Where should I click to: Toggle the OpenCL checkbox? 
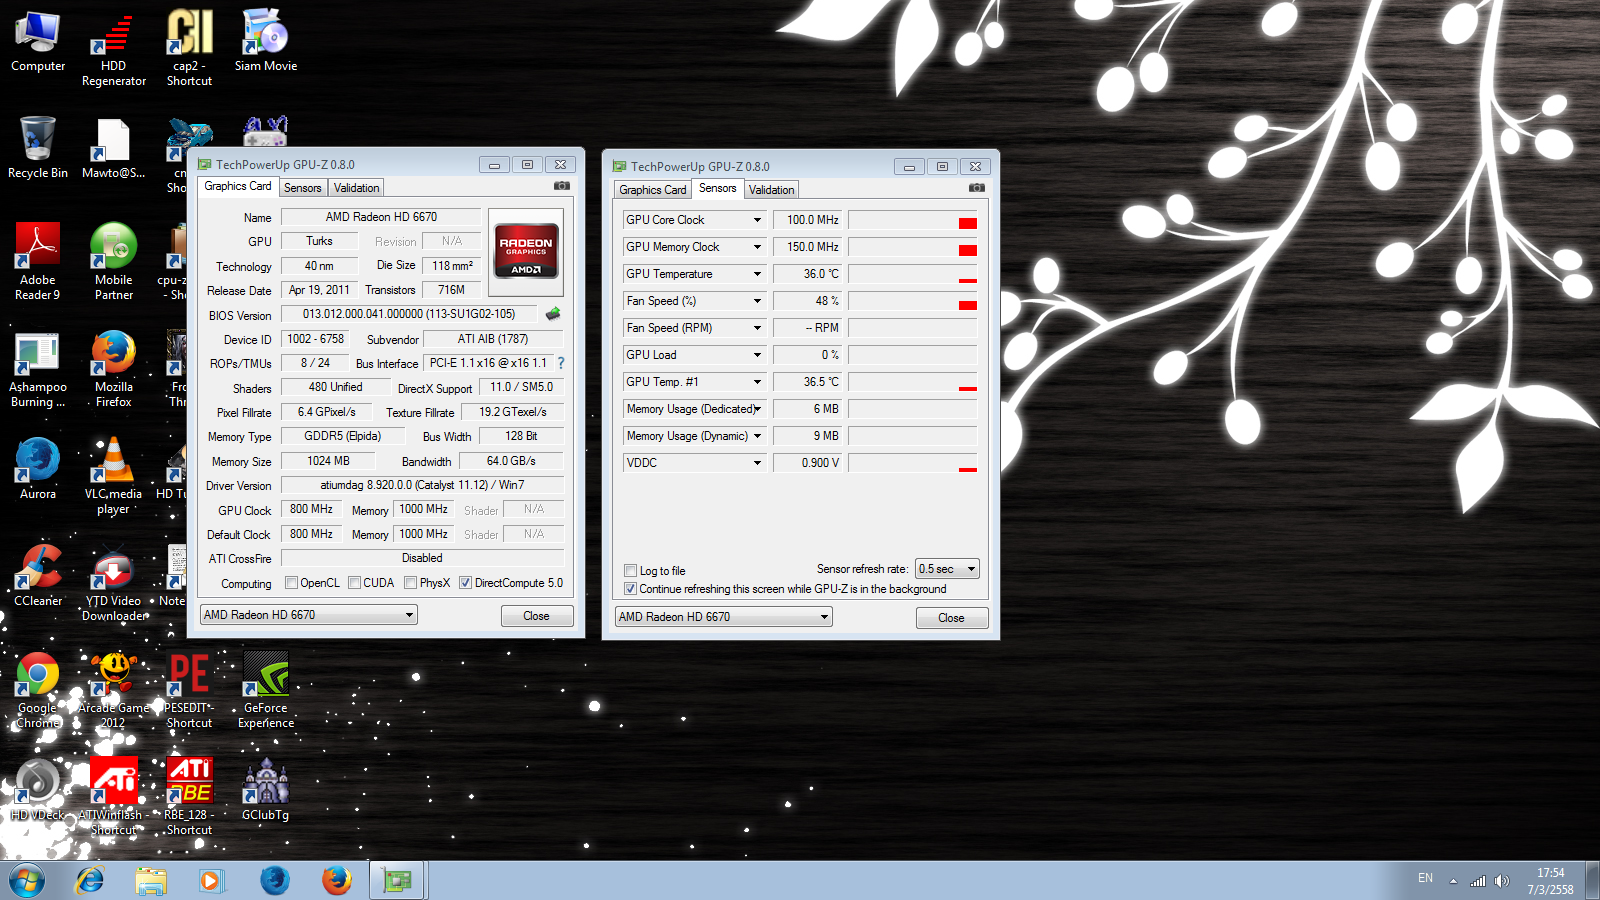point(291,583)
